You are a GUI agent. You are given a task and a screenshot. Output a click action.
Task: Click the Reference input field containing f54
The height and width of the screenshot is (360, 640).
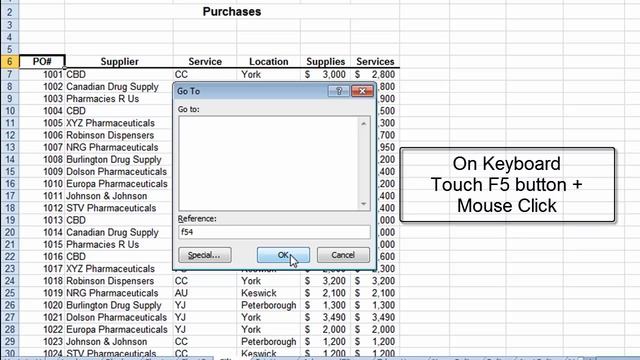pyautogui.click(x=274, y=232)
